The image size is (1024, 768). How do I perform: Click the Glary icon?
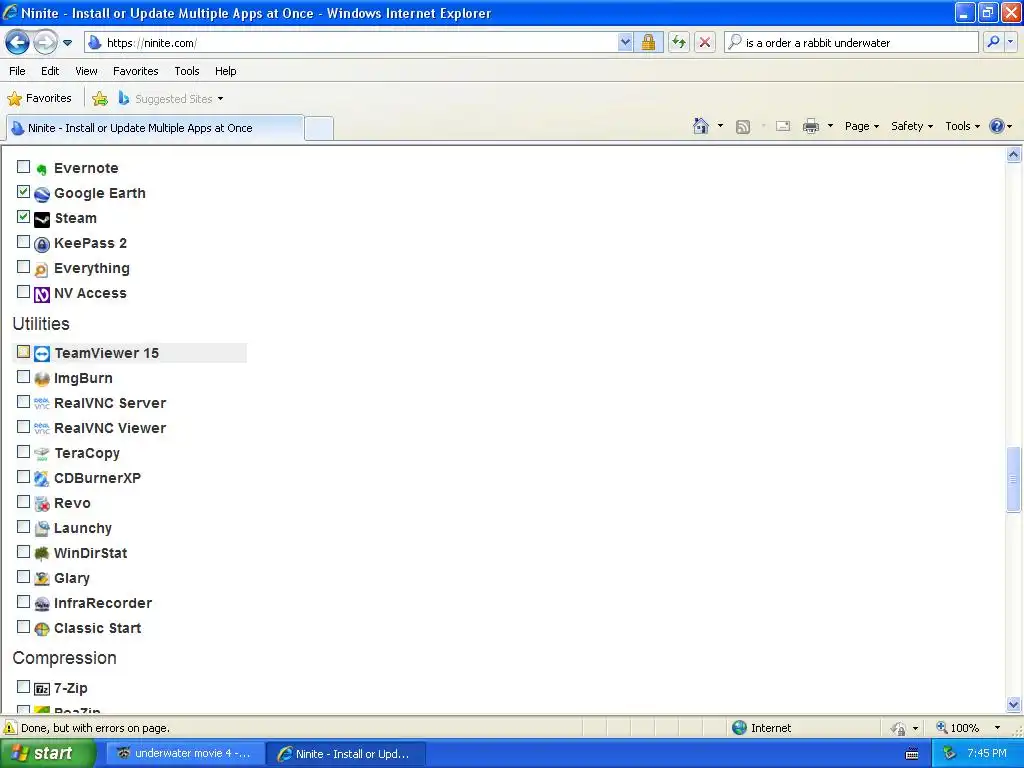pos(42,579)
